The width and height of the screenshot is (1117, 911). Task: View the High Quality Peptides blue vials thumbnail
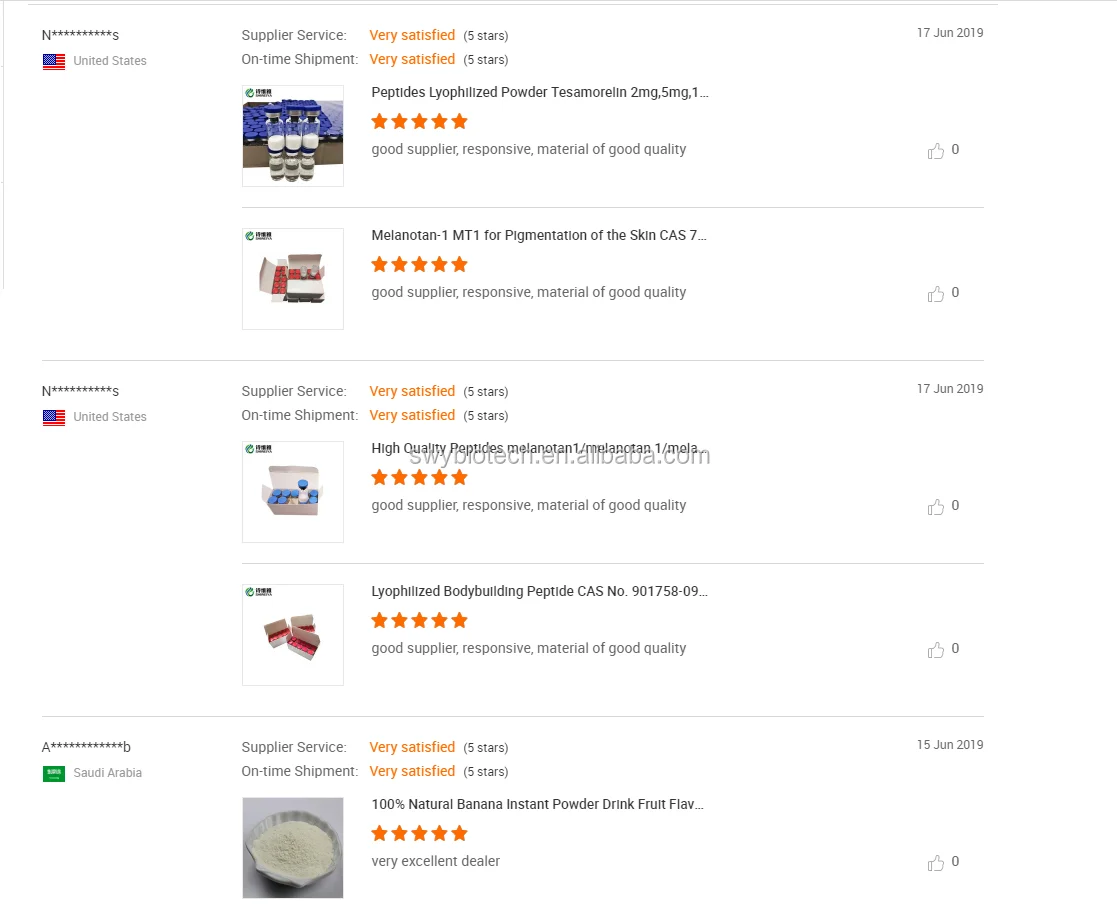point(293,492)
